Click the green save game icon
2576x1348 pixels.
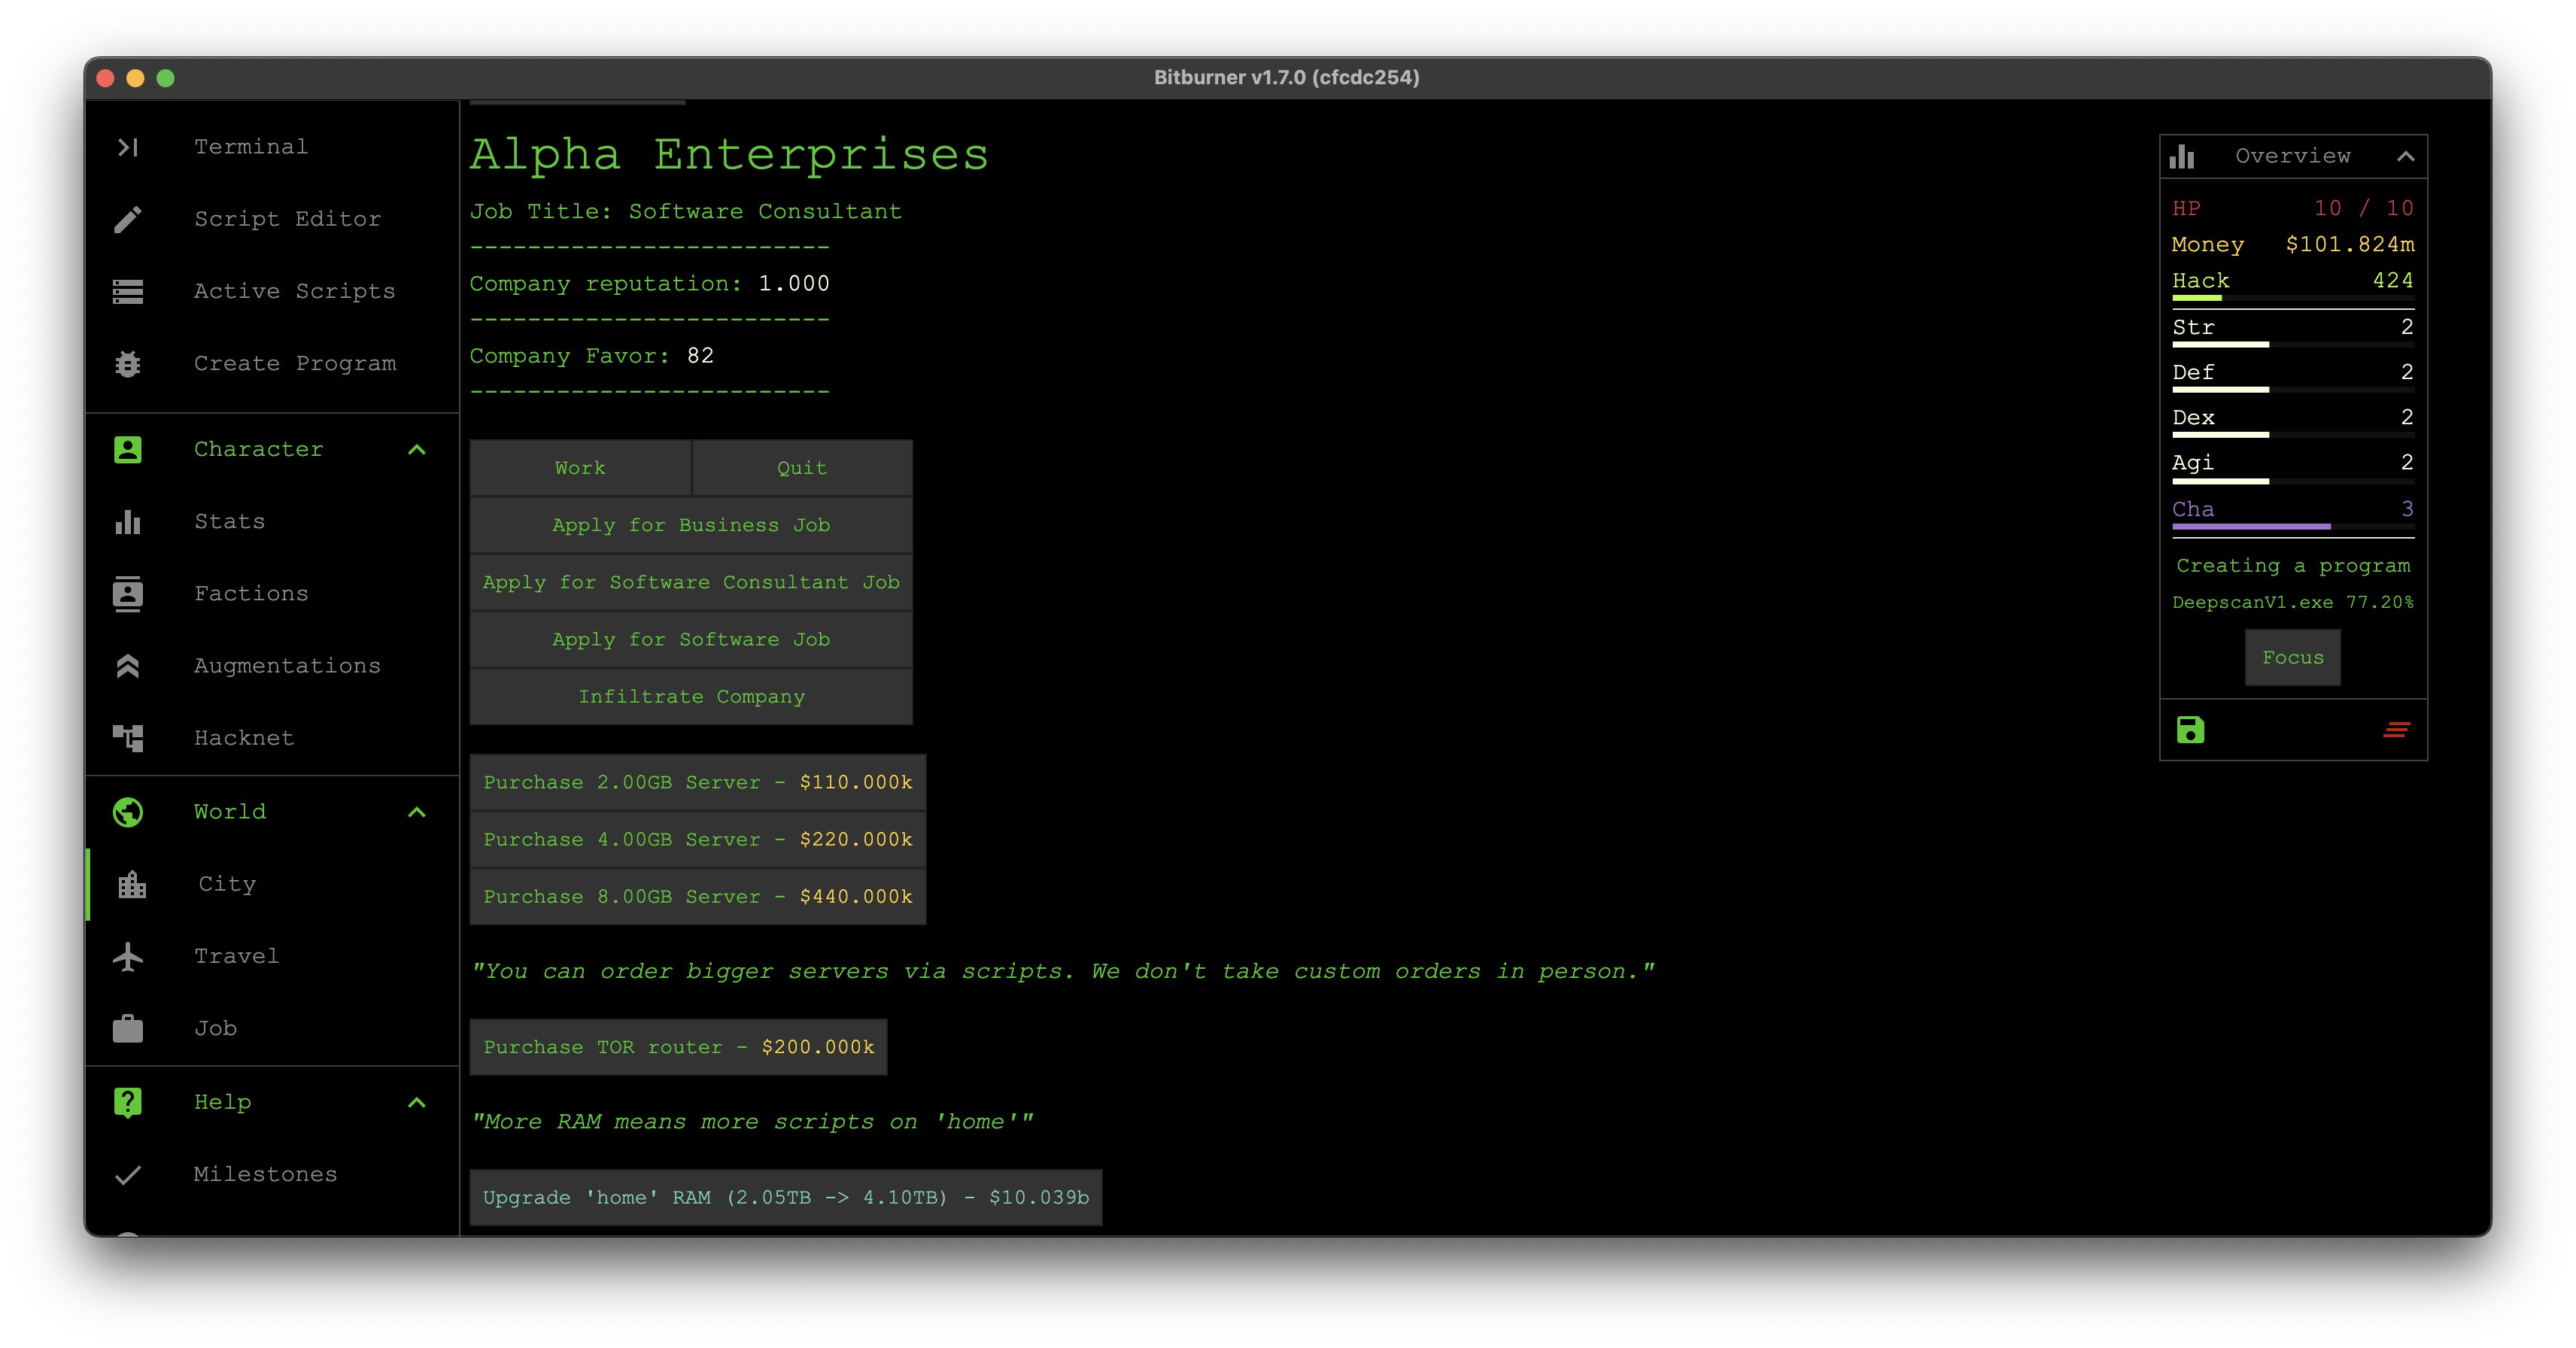pyautogui.click(x=2190, y=730)
